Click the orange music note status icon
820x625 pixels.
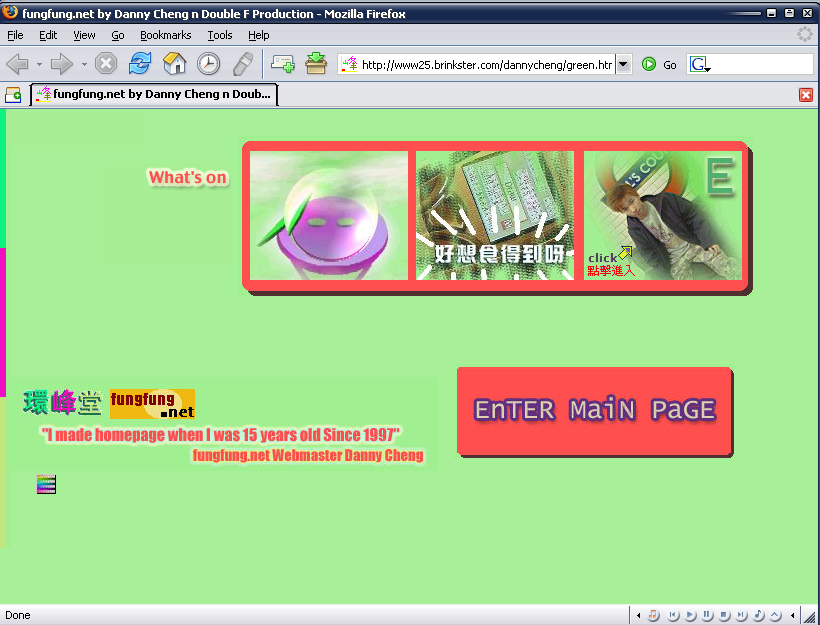(654, 614)
